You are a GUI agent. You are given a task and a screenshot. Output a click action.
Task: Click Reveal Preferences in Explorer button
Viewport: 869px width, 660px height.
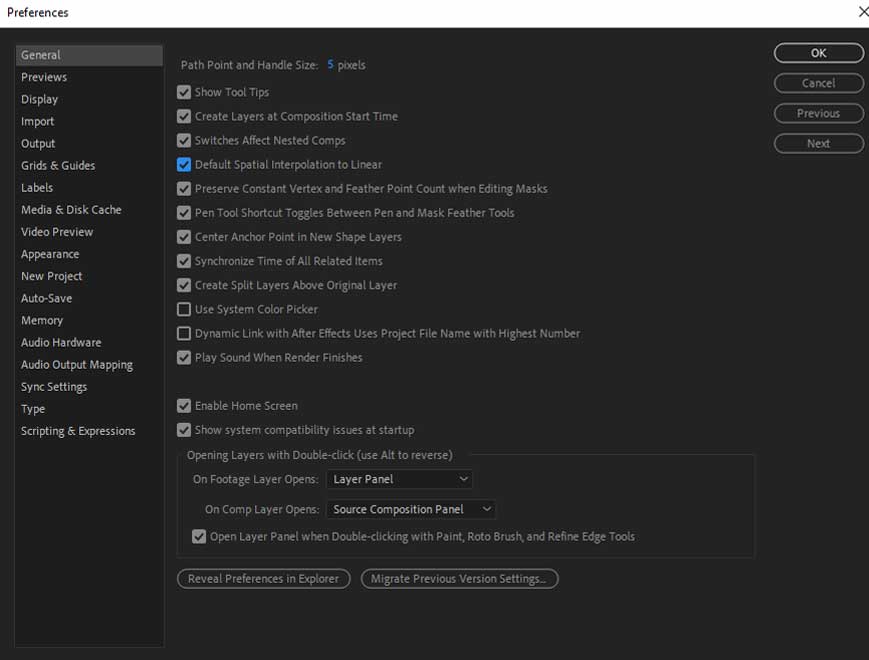[263, 579]
